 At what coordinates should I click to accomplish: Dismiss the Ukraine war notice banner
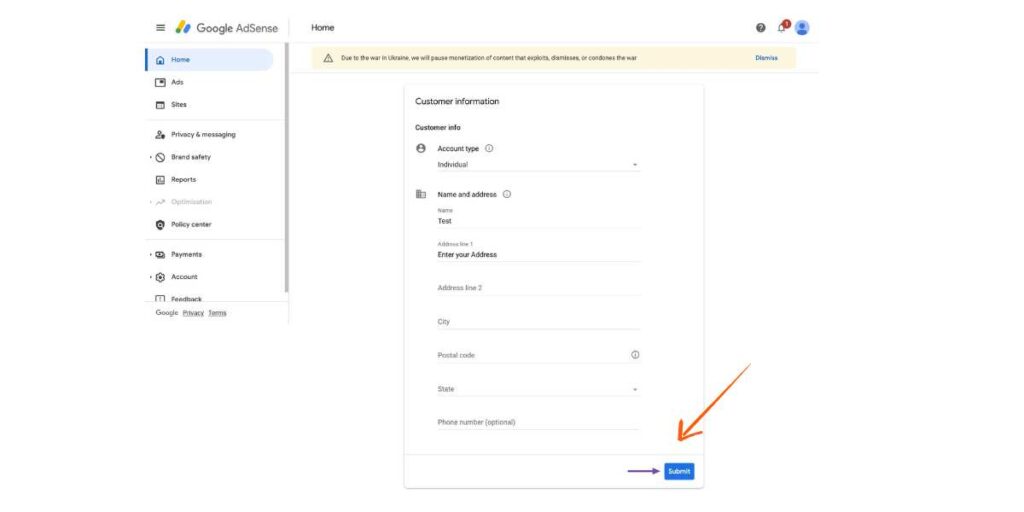766,58
